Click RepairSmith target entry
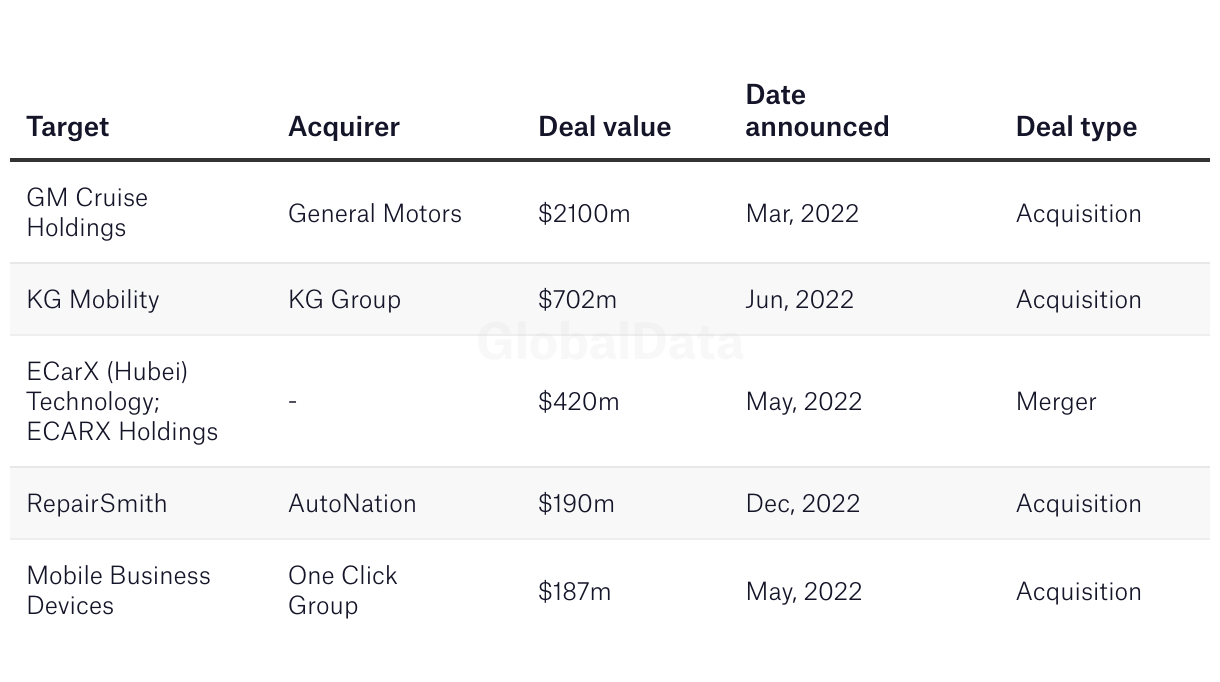Screen dimensions: 1220x682 pos(97,504)
